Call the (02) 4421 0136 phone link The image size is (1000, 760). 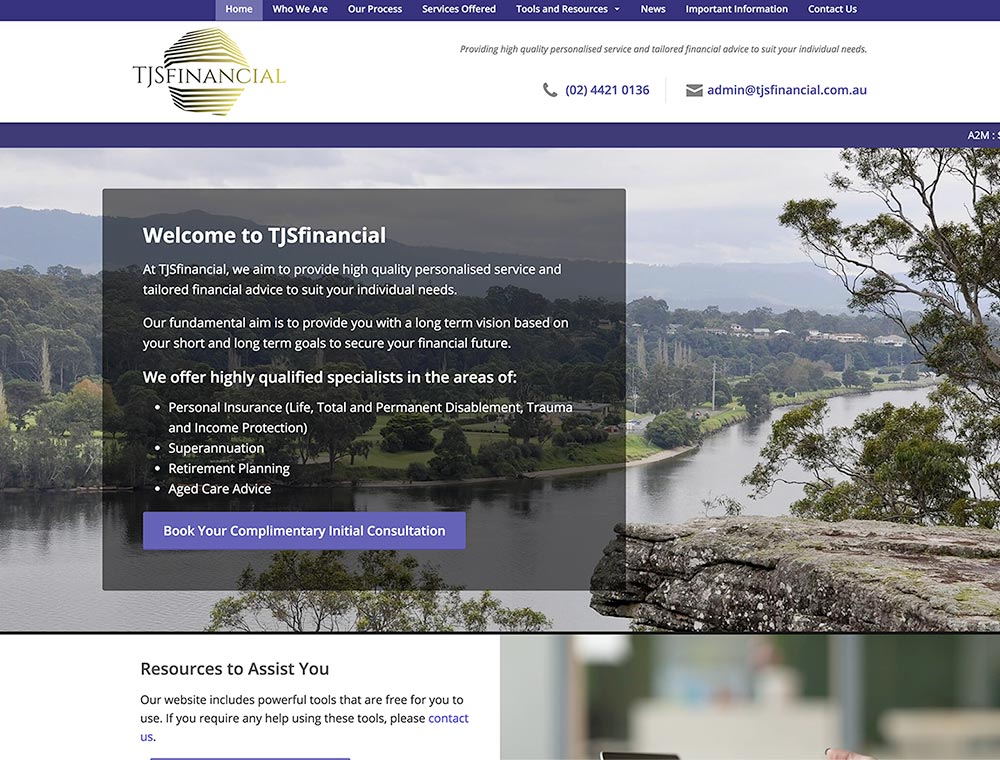pos(607,90)
